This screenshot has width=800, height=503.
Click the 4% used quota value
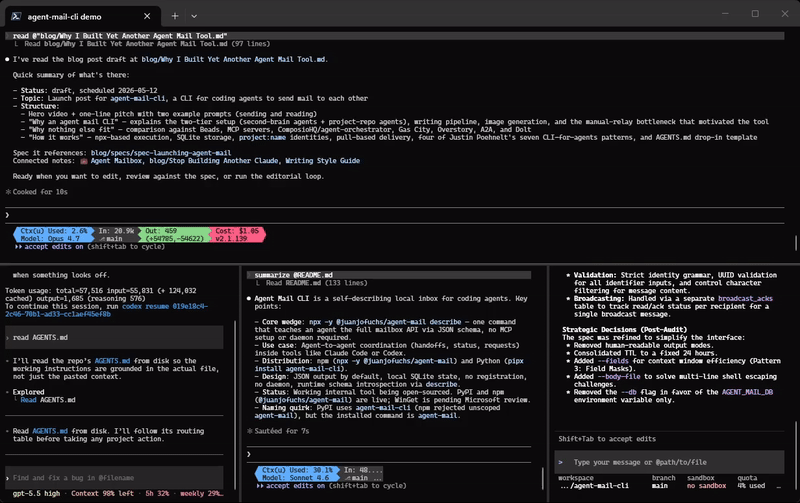click(751, 486)
